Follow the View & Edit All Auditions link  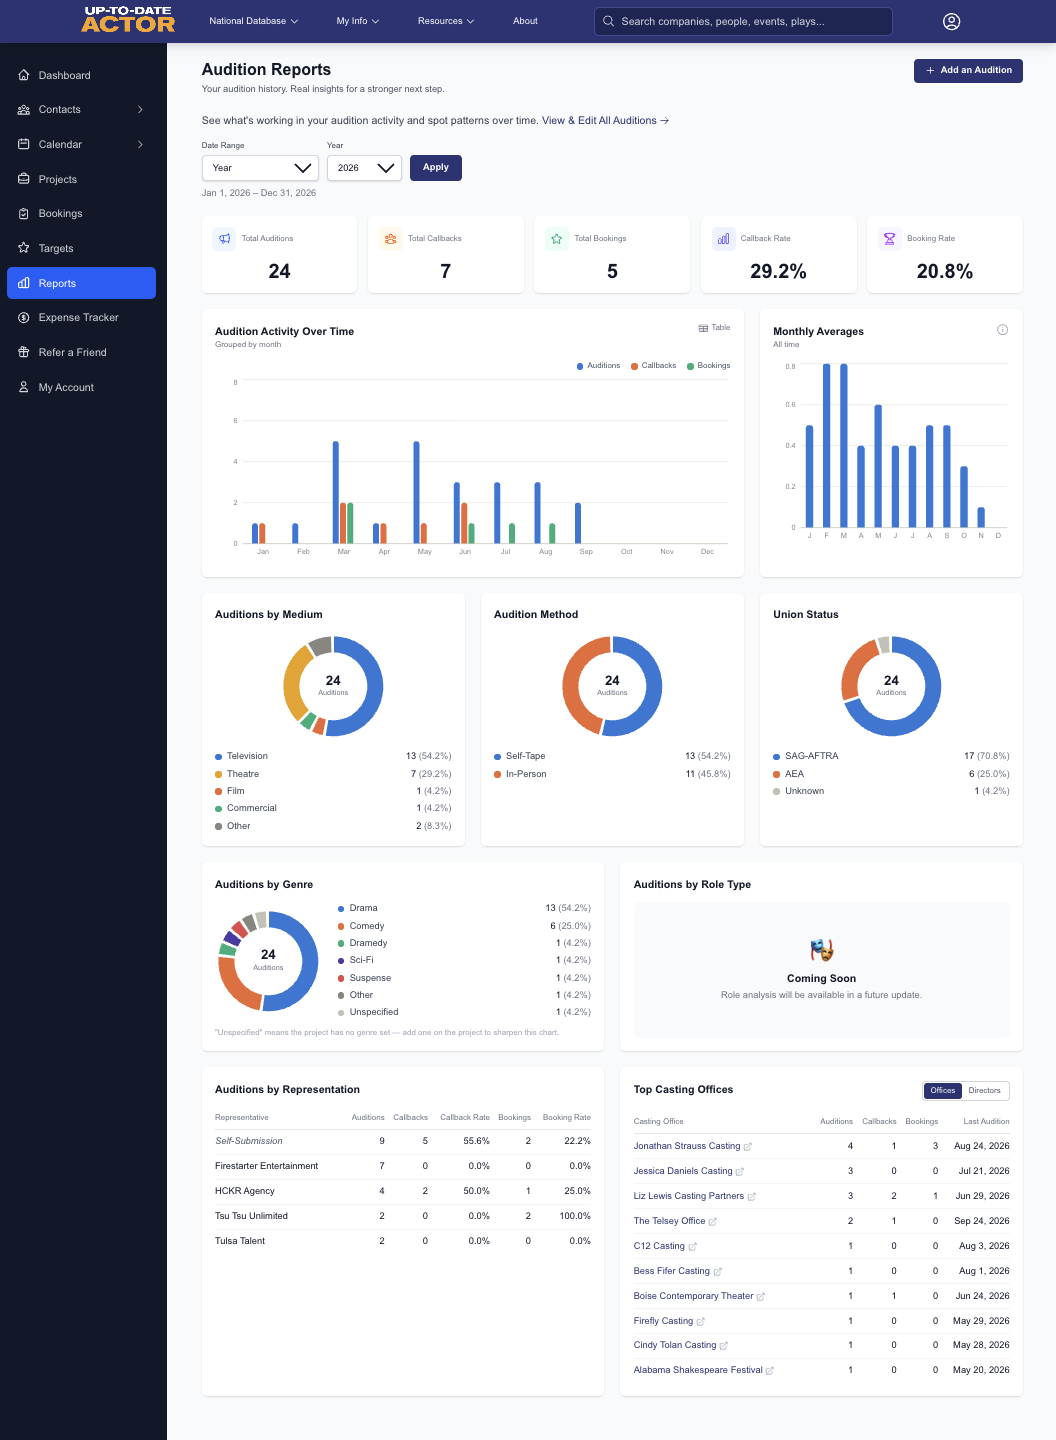pyautogui.click(x=605, y=121)
